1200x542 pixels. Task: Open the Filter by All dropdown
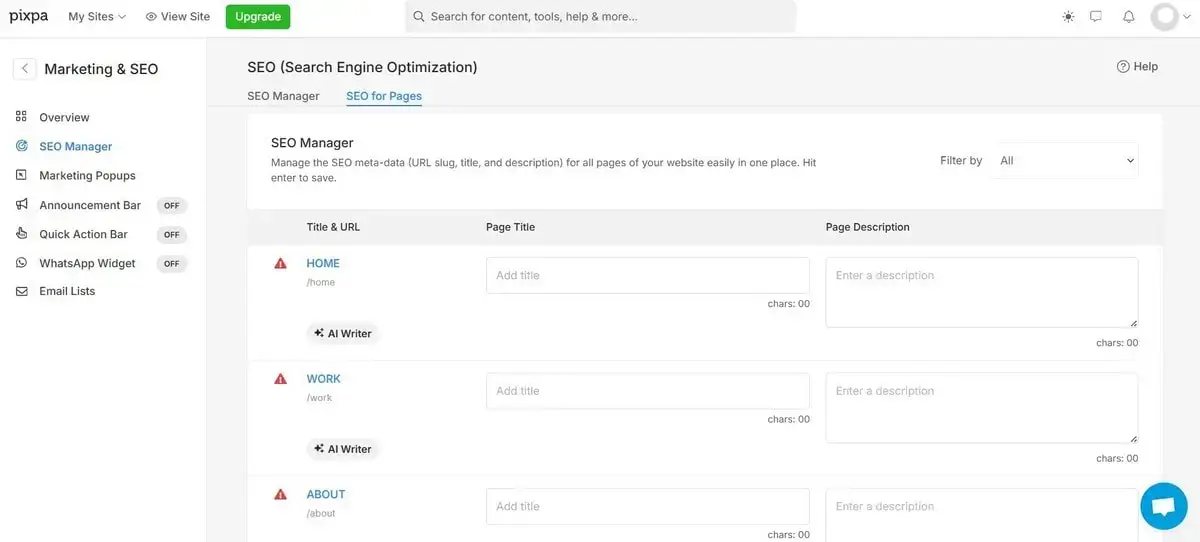pos(1065,160)
